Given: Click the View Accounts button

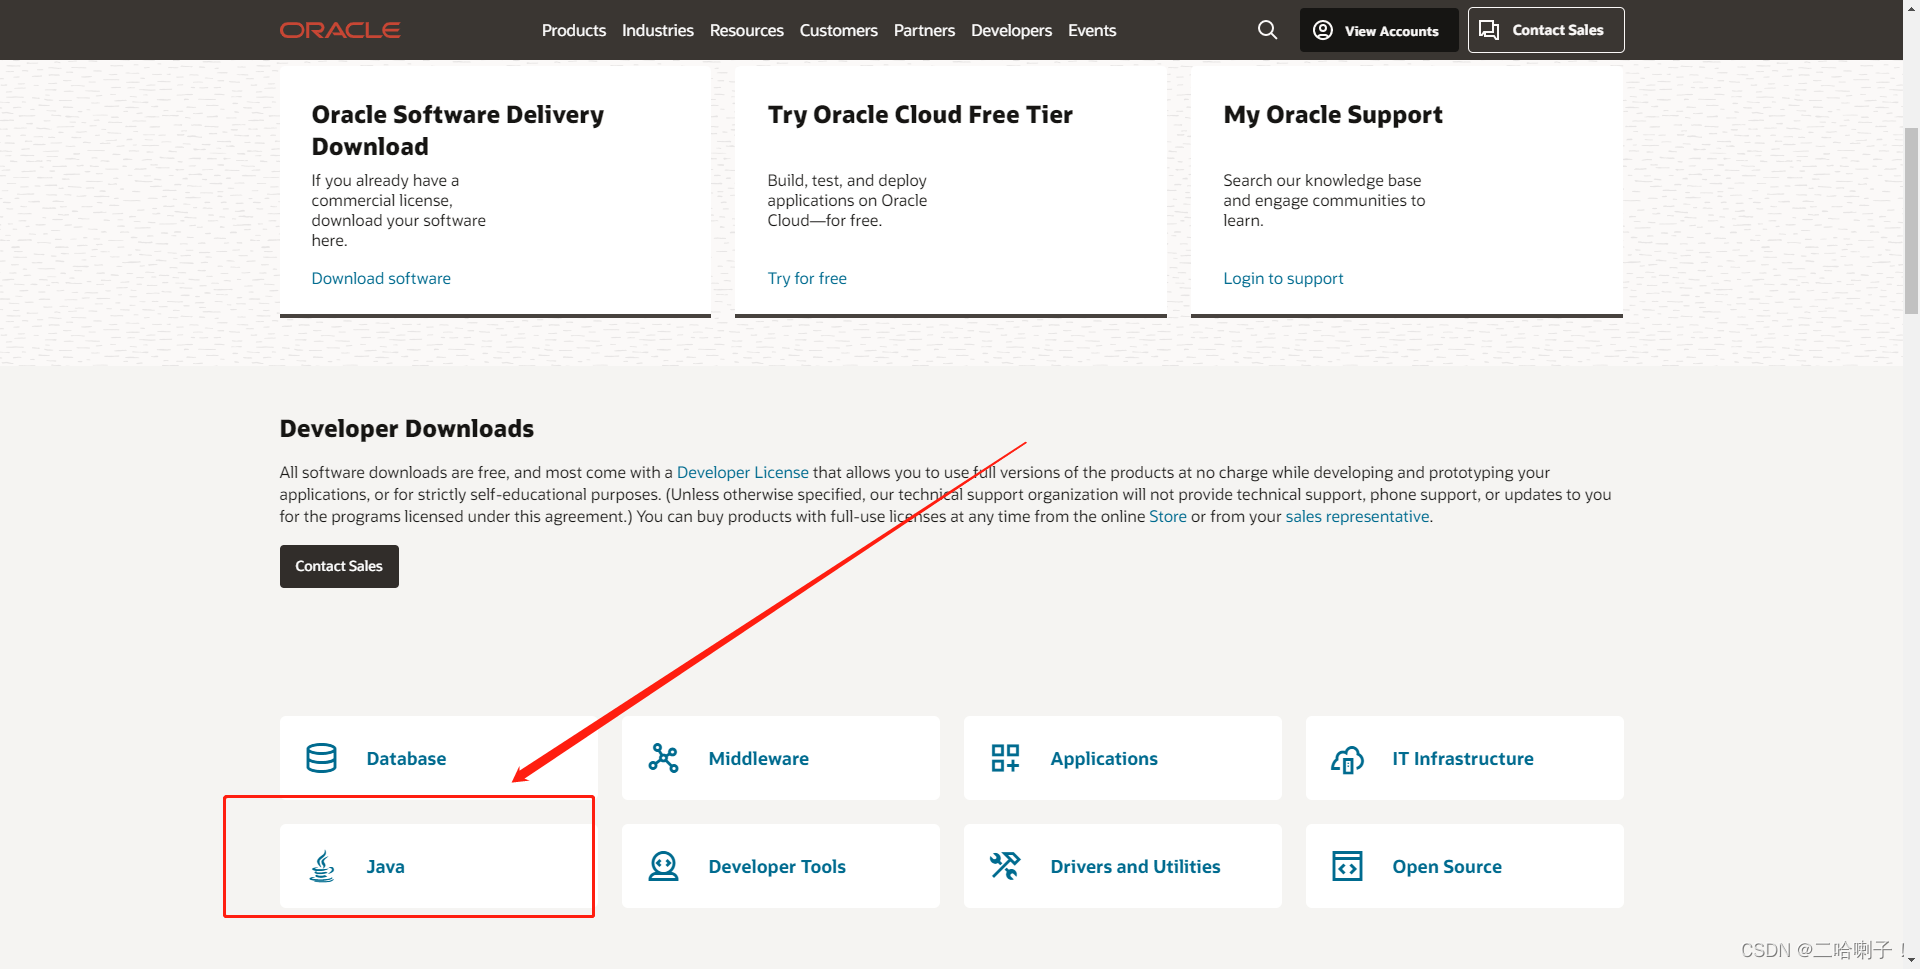Looking at the screenshot, I should (x=1379, y=30).
